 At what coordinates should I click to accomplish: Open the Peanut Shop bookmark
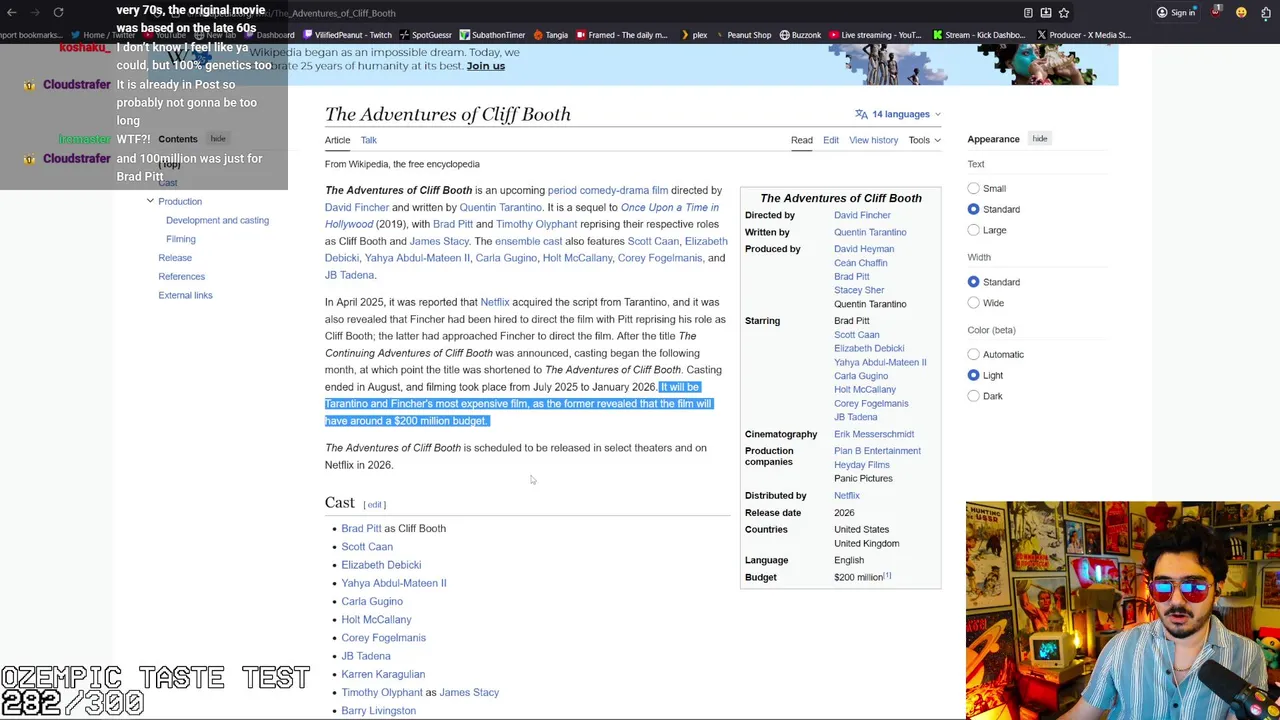coord(743,35)
